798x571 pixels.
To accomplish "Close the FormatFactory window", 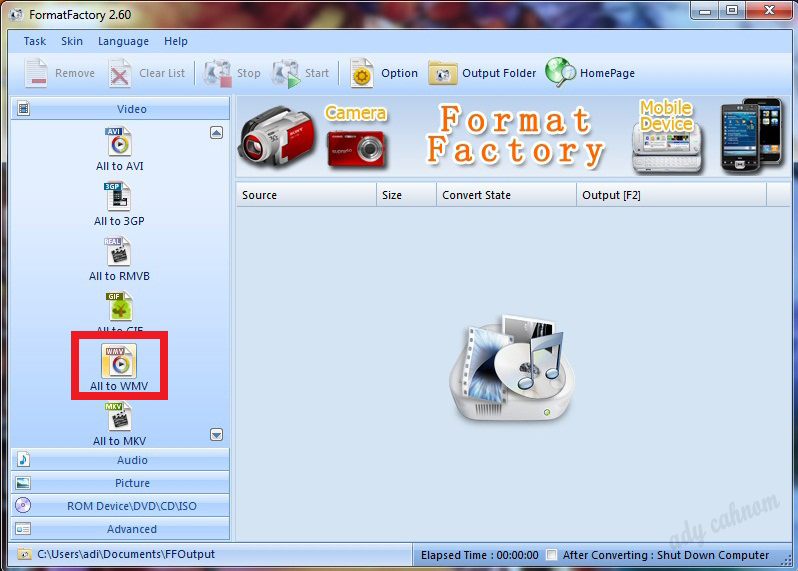I will pyautogui.click(x=769, y=11).
